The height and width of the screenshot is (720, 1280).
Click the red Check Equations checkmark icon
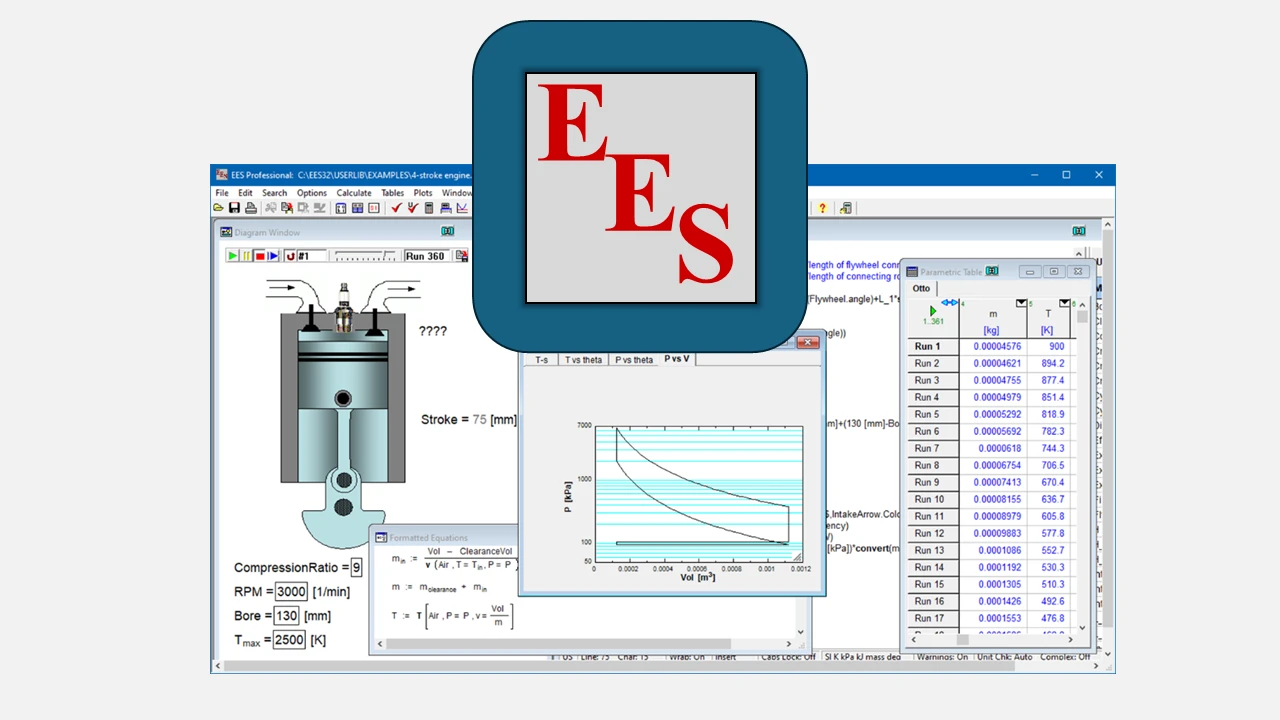[x=397, y=208]
